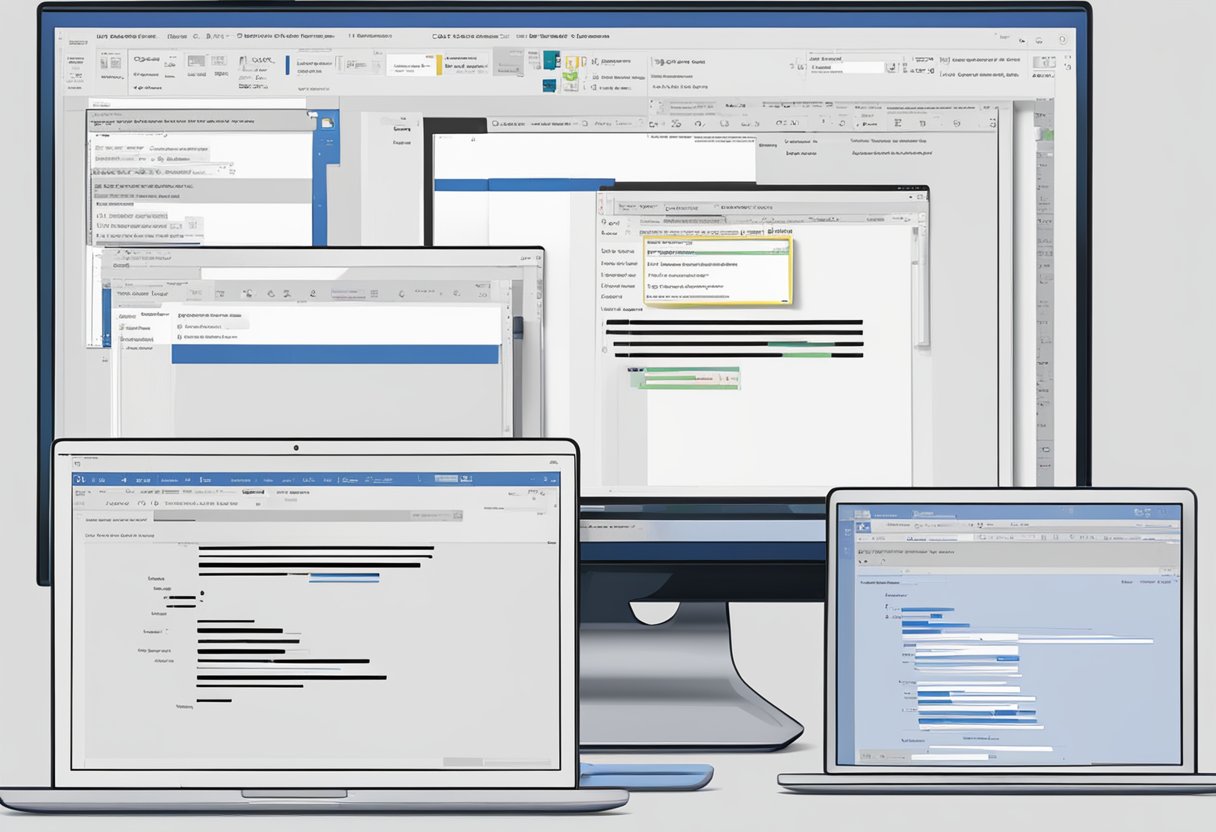Open the white styles gallery box in the ribbon
1216x832 pixels.
click(409, 65)
